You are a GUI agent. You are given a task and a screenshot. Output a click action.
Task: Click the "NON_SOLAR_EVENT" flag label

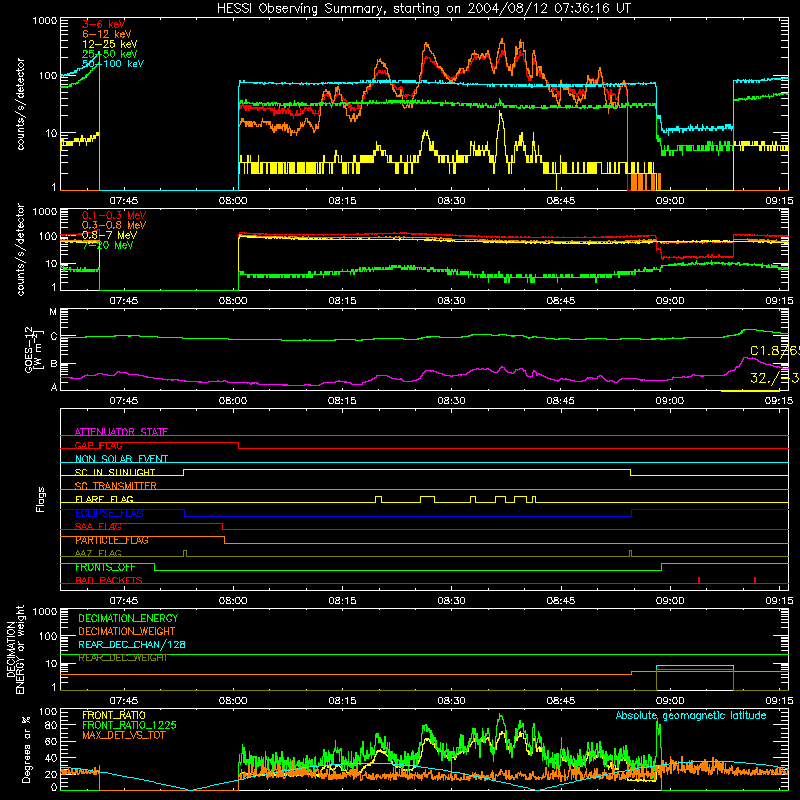pyautogui.click(x=121, y=459)
